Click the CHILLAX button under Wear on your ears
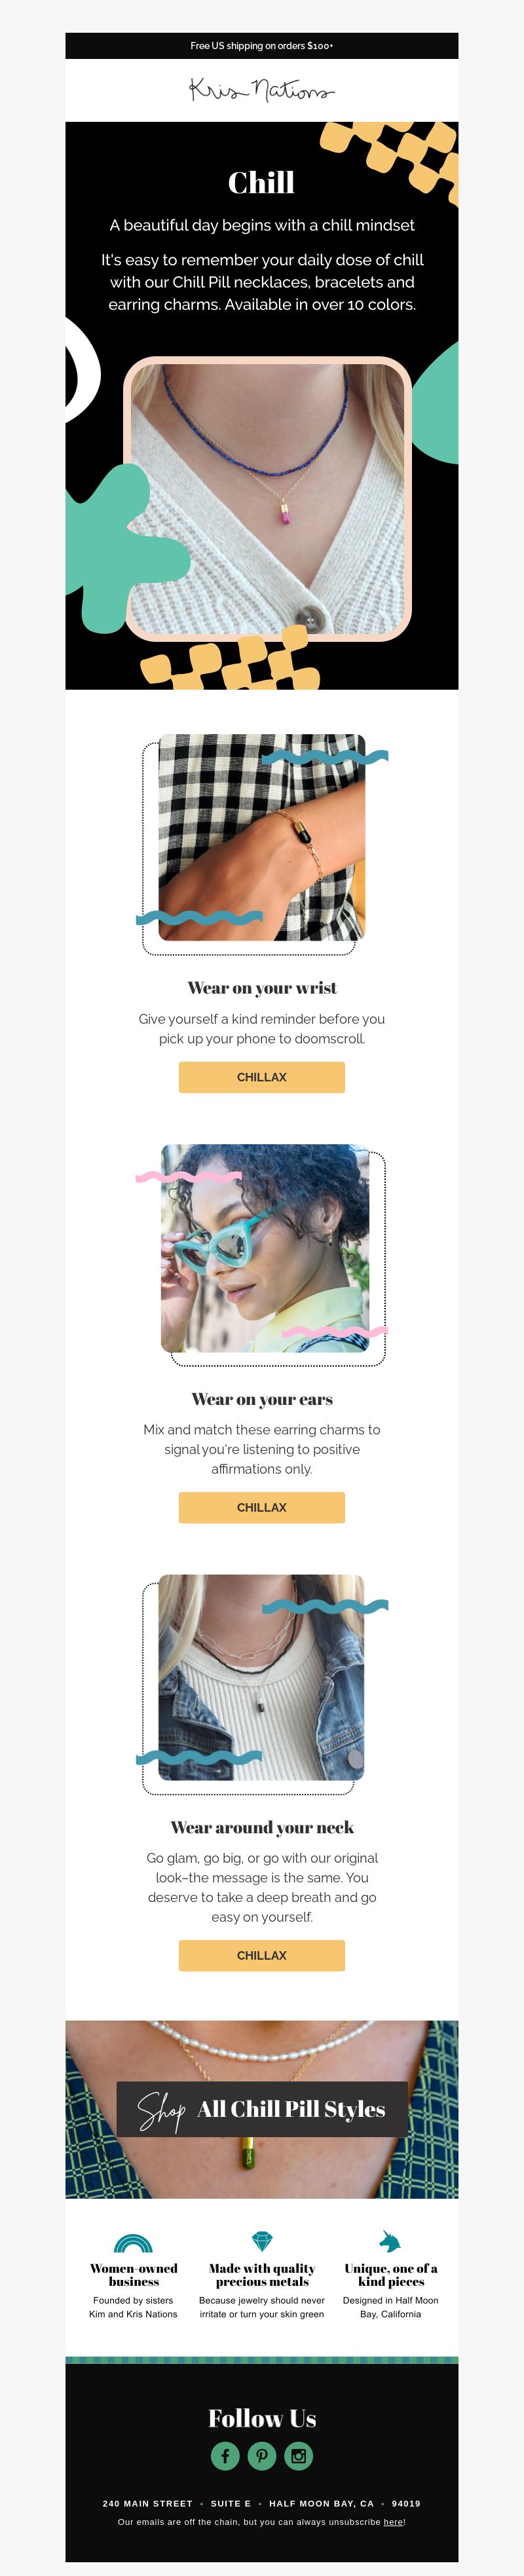The image size is (524, 2576). [x=262, y=1507]
